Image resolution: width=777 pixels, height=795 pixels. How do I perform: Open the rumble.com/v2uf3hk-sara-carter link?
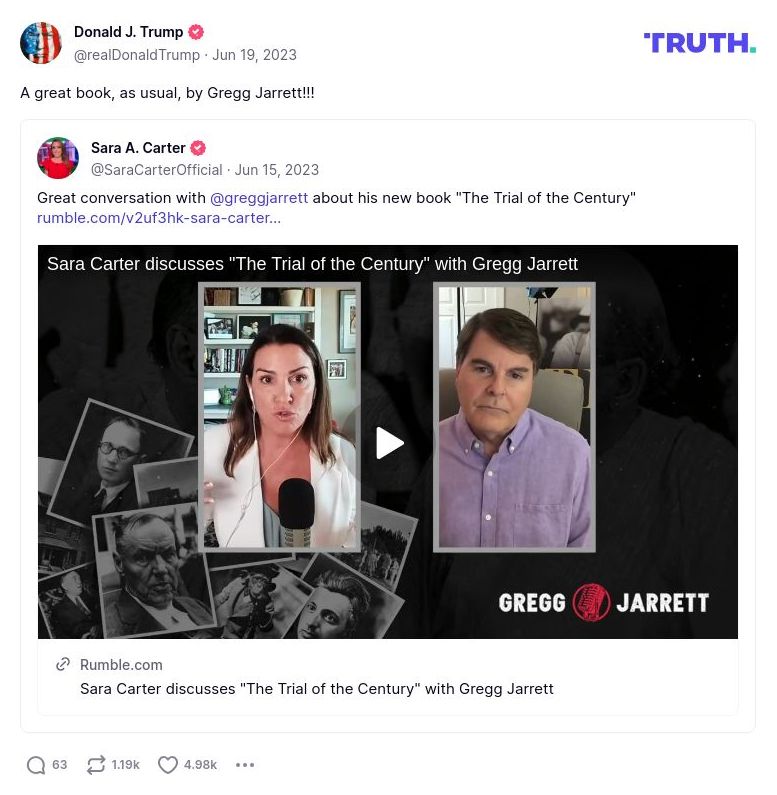click(x=159, y=218)
